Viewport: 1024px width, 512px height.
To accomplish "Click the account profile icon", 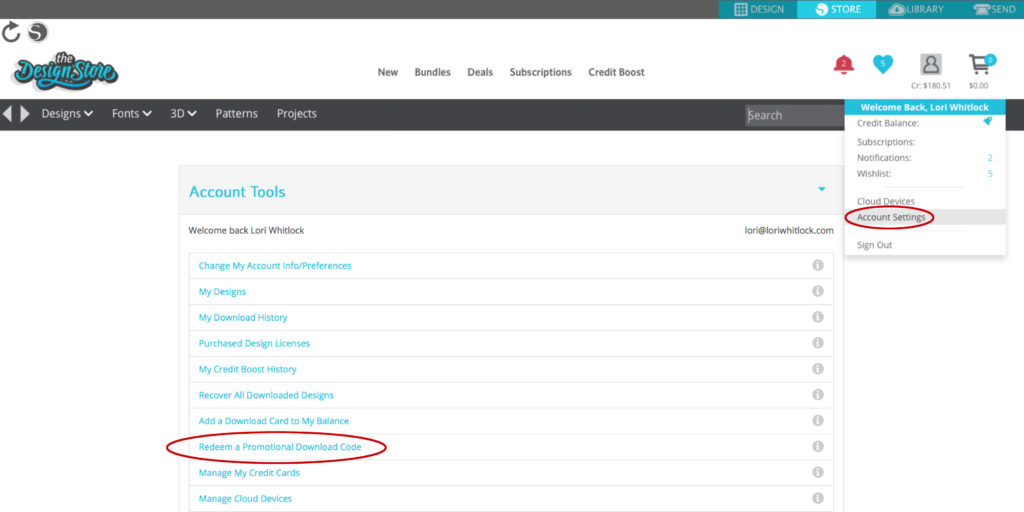I will point(931,65).
